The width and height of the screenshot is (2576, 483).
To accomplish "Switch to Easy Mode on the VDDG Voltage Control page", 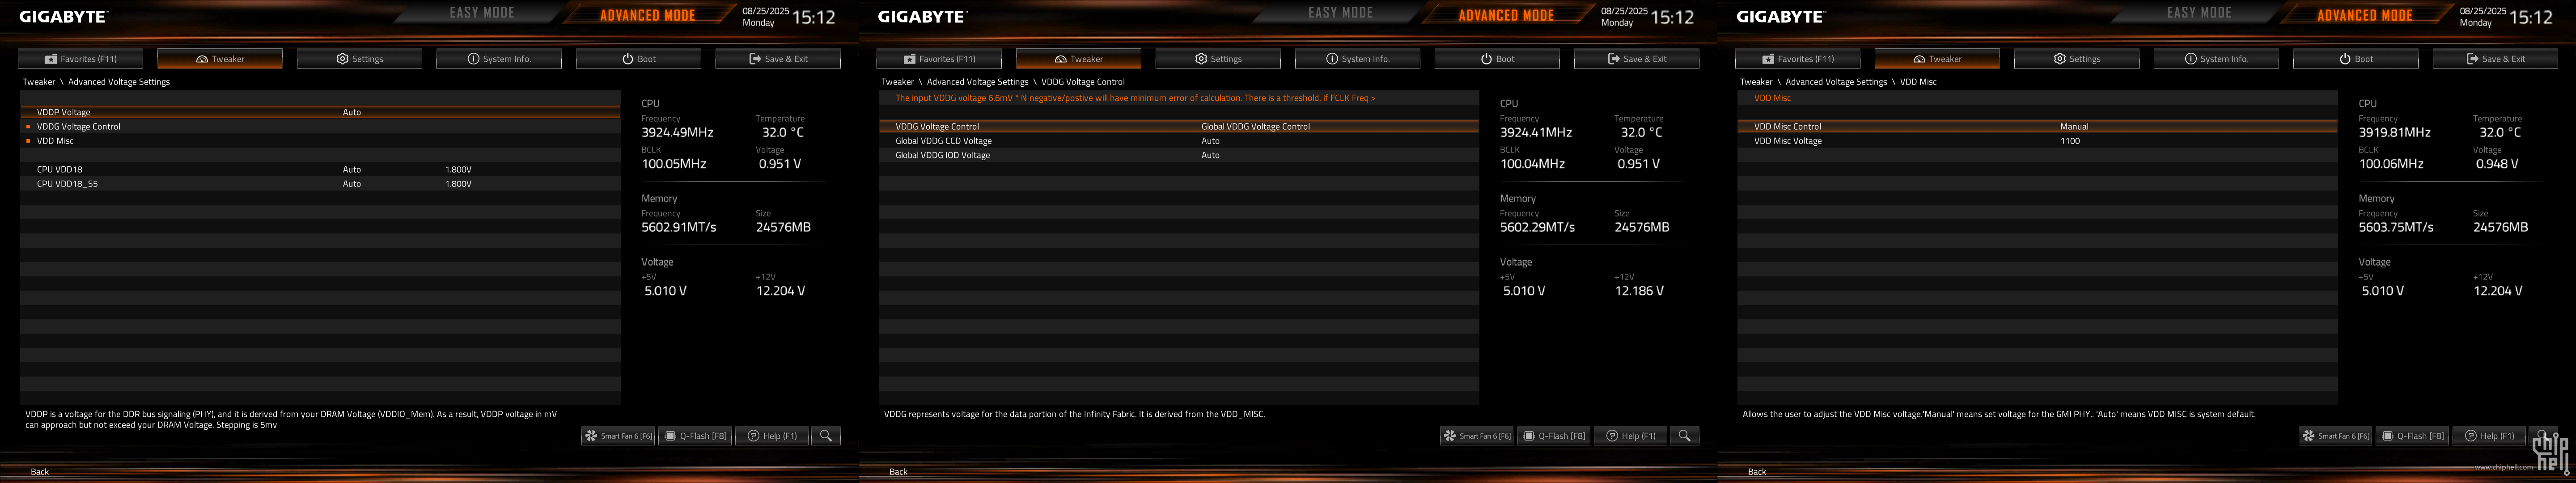I will click(1340, 13).
